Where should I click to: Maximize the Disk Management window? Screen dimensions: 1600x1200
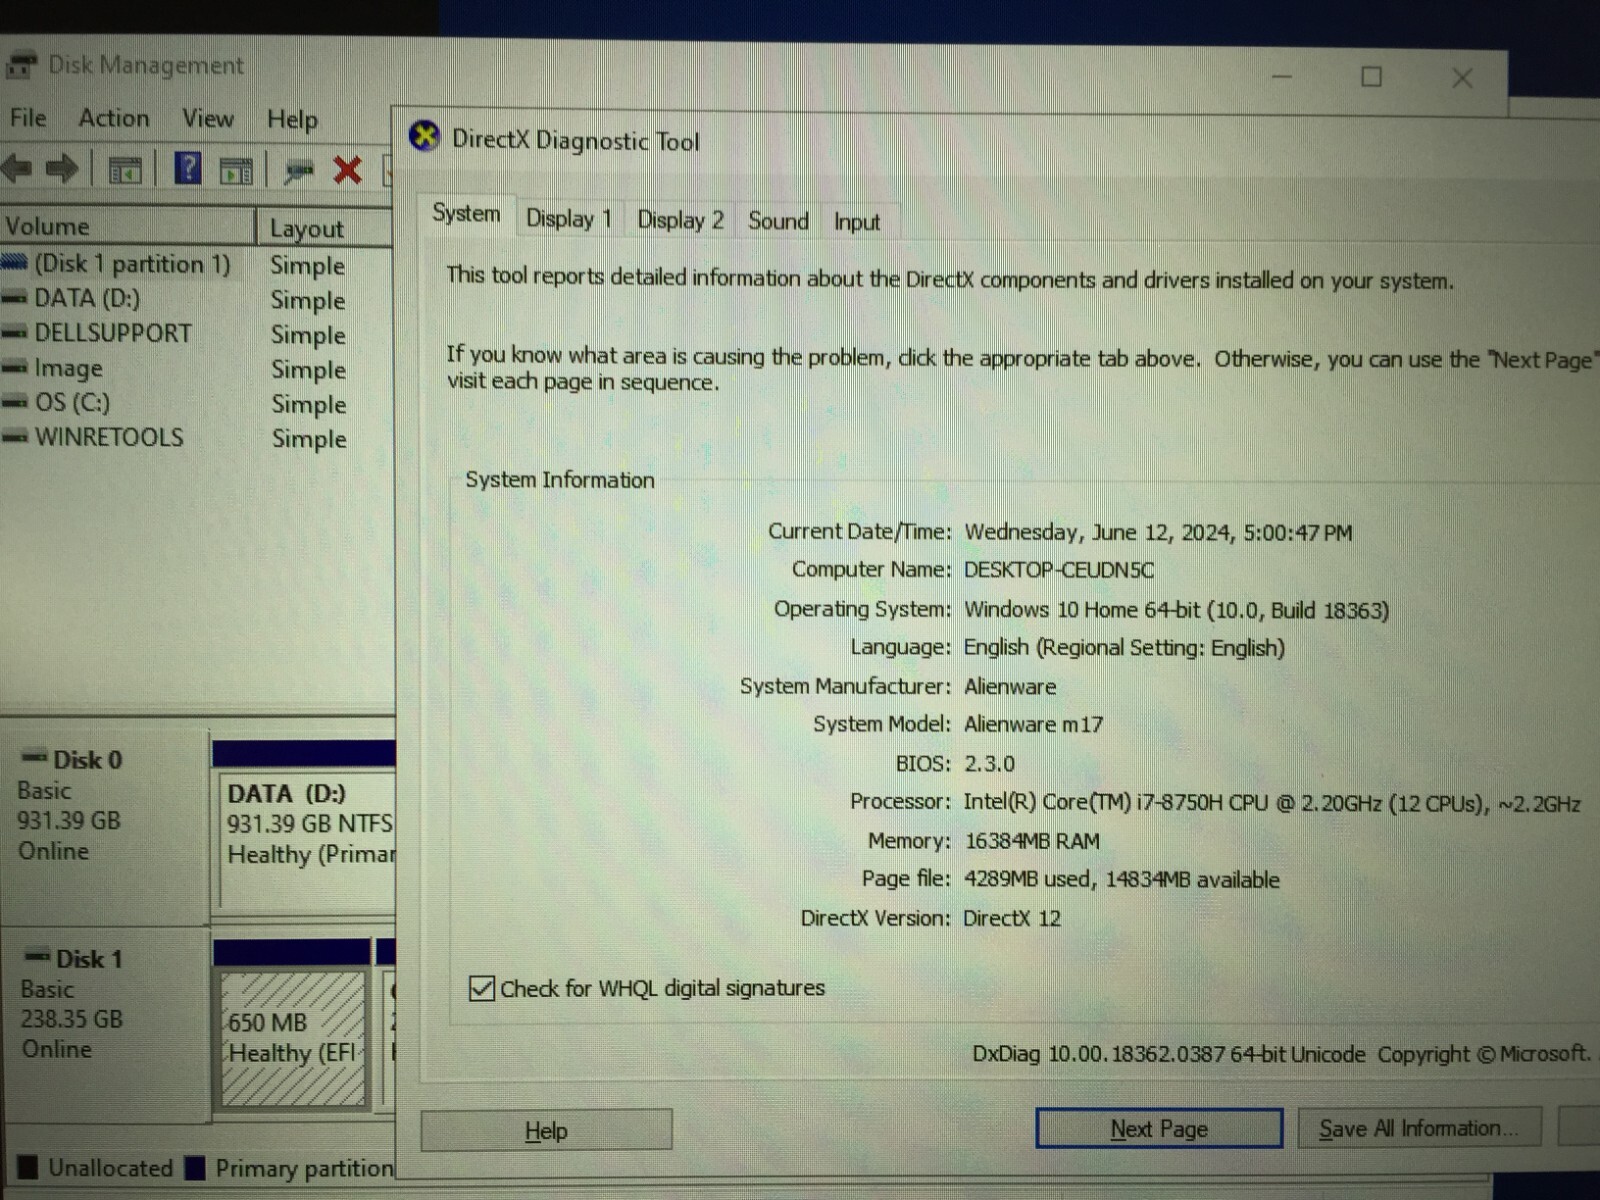click(x=1371, y=77)
